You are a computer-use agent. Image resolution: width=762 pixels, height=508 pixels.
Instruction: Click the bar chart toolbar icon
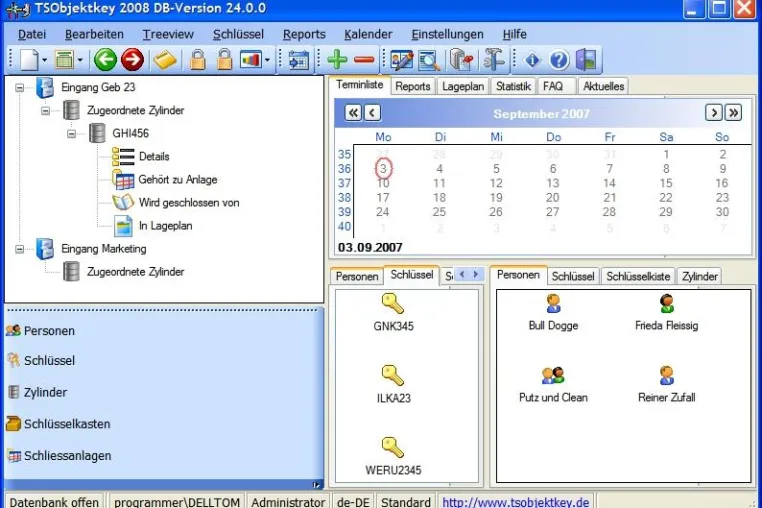click(251, 60)
